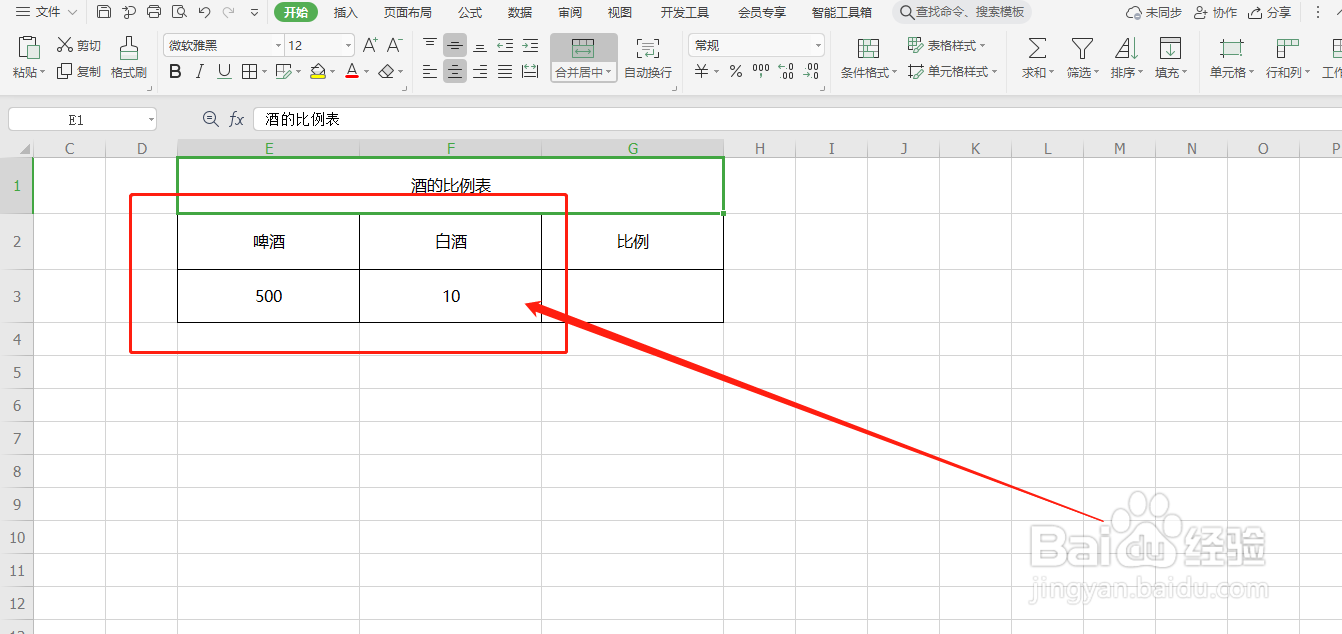Switch to the 公式 tab

470,12
